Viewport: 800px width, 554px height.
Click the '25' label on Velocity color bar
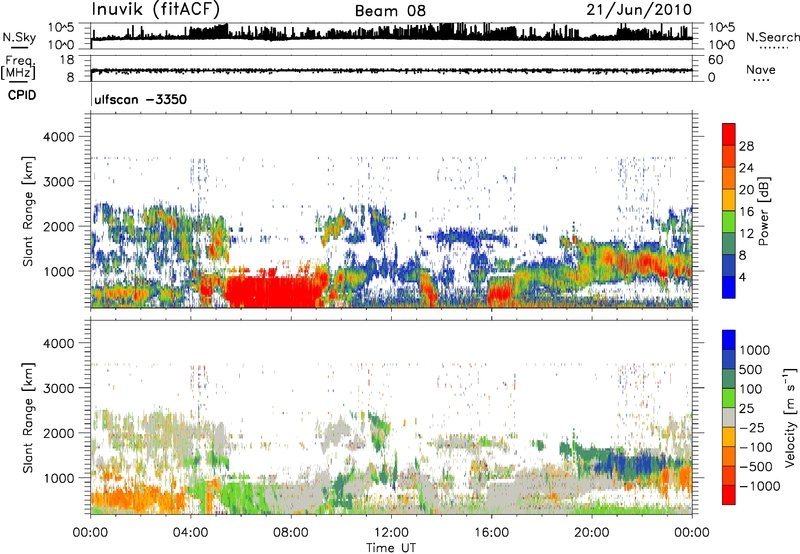point(747,408)
